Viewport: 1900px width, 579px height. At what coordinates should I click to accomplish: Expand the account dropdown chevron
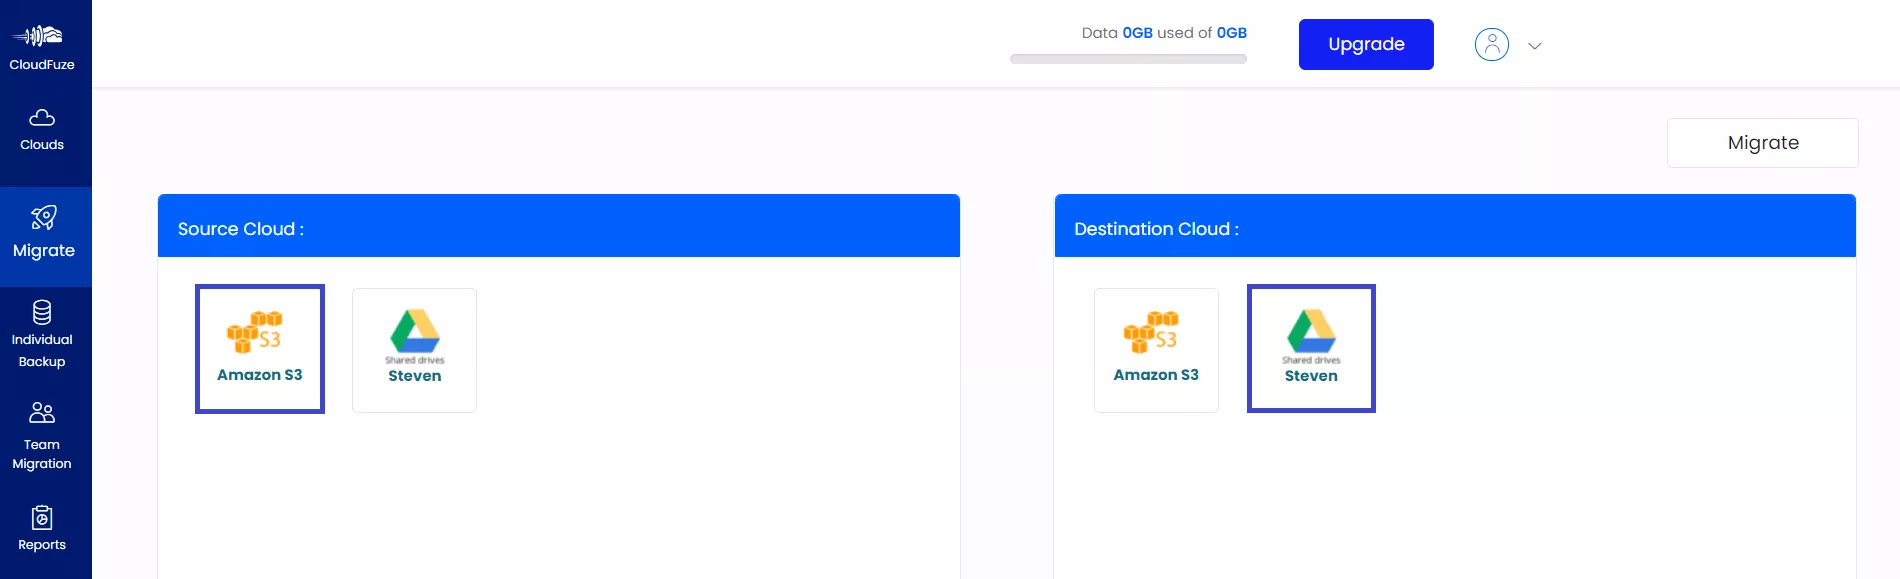click(x=1535, y=46)
